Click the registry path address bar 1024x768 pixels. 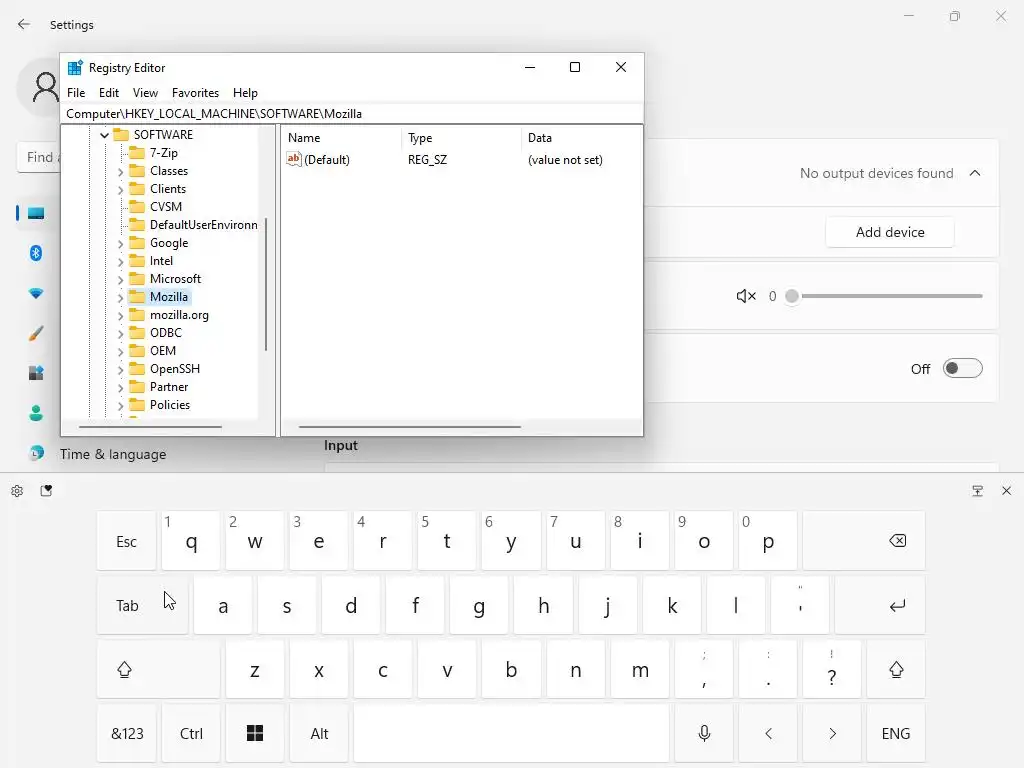[x=352, y=114]
